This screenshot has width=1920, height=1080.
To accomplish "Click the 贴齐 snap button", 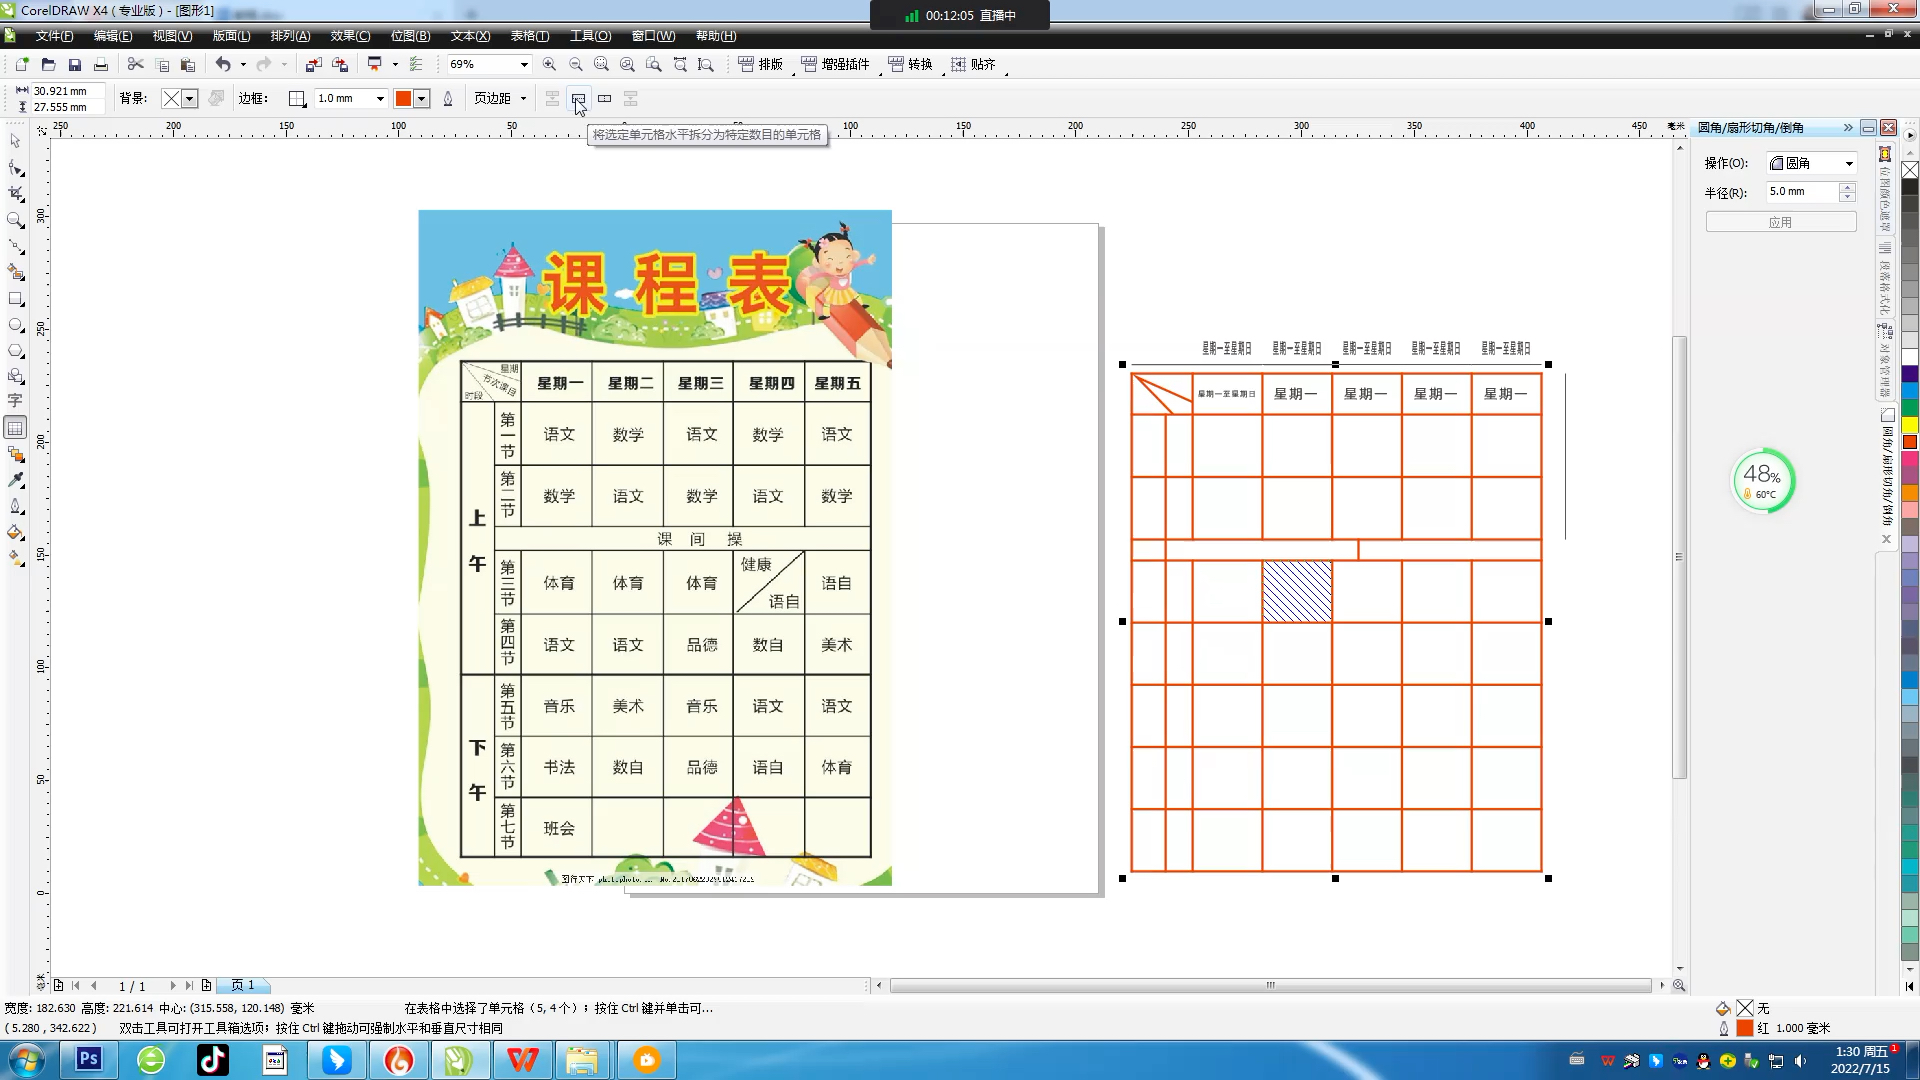I will point(973,64).
